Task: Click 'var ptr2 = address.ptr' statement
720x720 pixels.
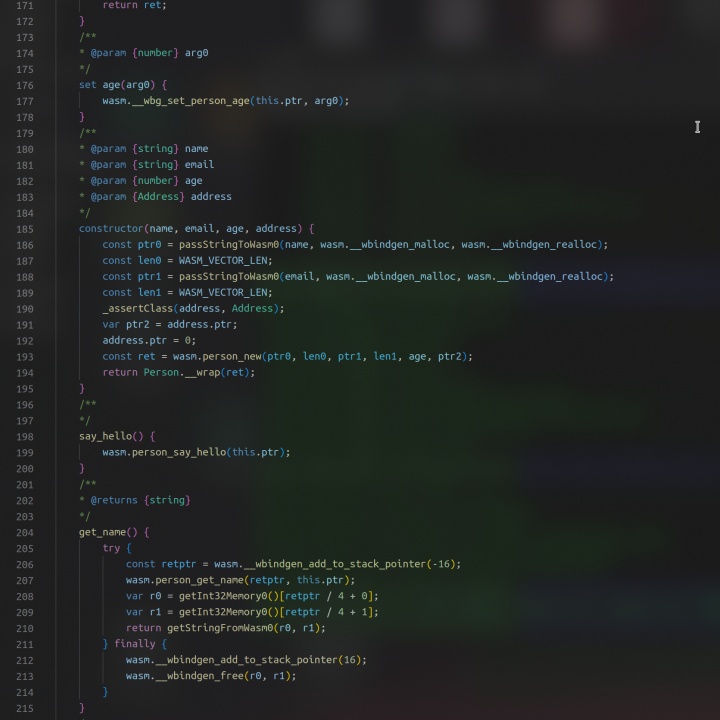Action: click(x=169, y=325)
